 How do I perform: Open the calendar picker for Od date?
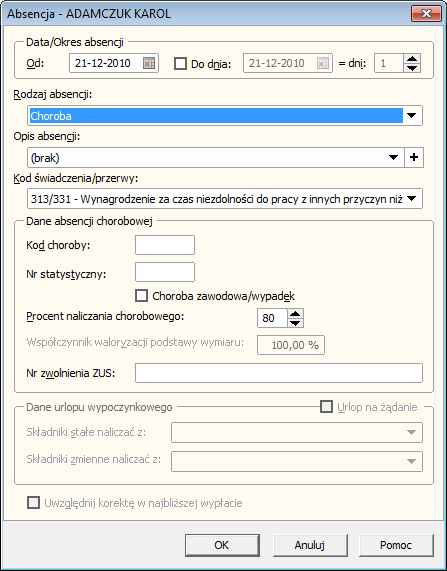pyautogui.click(x=149, y=63)
